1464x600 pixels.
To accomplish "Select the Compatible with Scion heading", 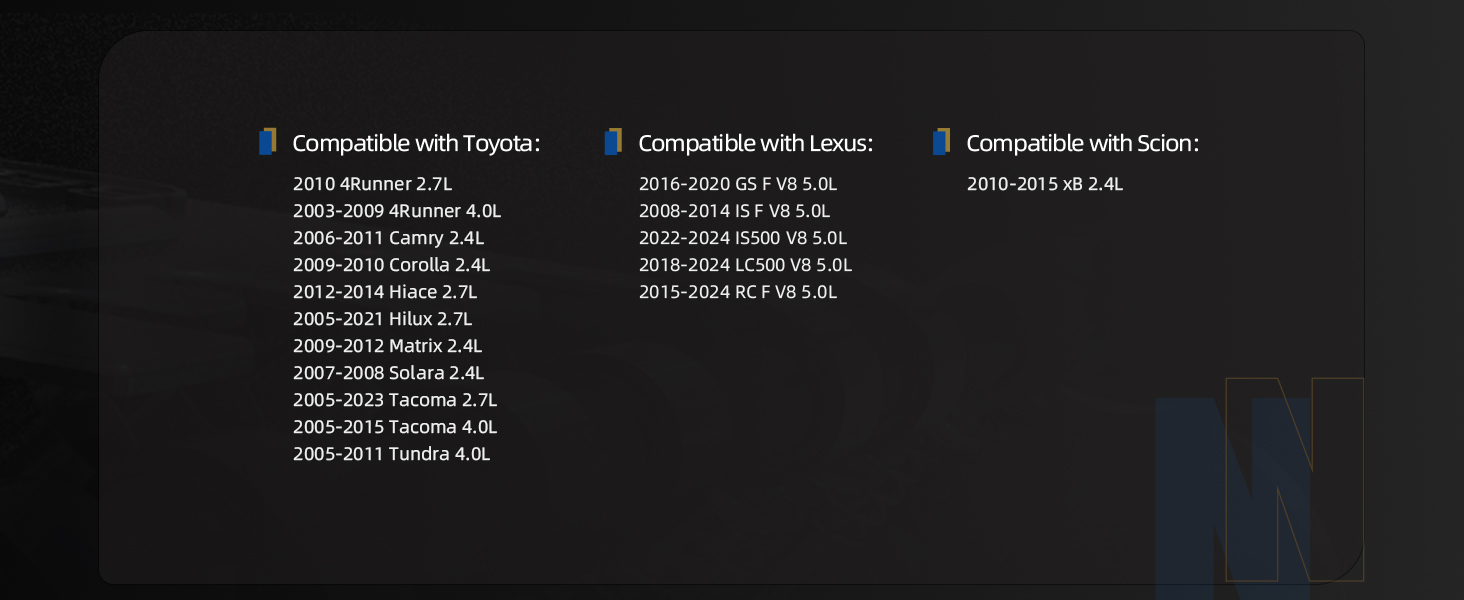I will click(1083, 143).
